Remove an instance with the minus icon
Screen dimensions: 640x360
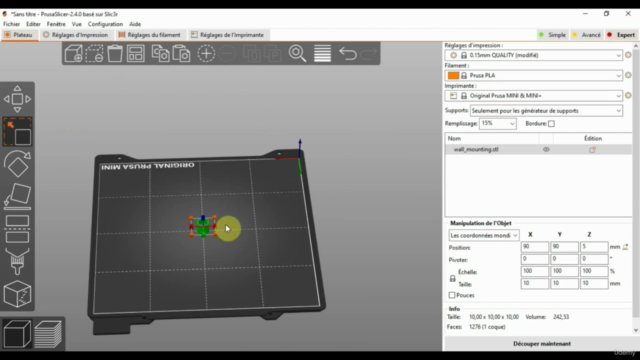pyautogui.click(x=227, y=53)
